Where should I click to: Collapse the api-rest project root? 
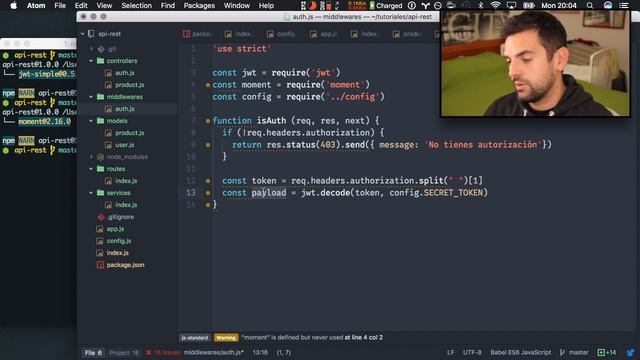(x=82, y=34)
